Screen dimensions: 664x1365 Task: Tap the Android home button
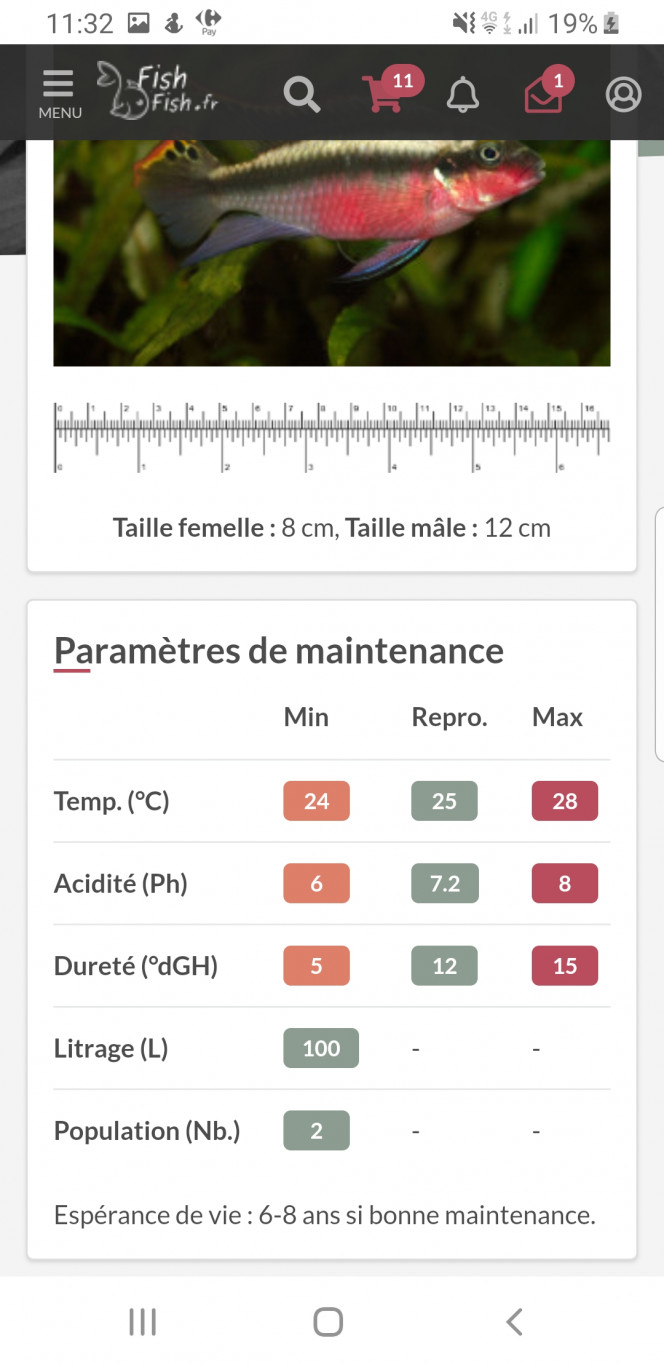point(328,1322)
